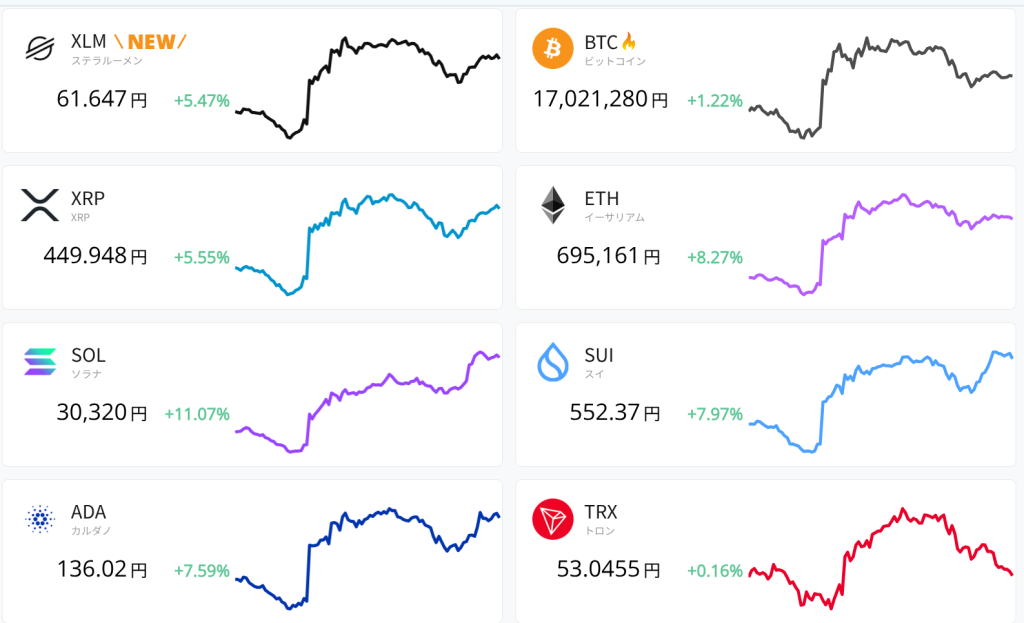The image size is (1024, 623).
Task: Click the Cardano ADA logo icon
Action: [40, 518]
